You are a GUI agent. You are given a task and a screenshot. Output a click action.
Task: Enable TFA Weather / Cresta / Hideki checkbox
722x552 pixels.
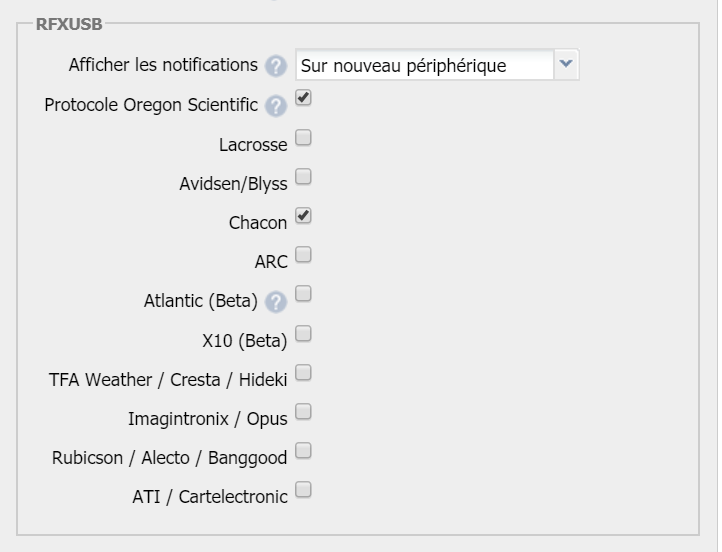click(x=303, y=372)
